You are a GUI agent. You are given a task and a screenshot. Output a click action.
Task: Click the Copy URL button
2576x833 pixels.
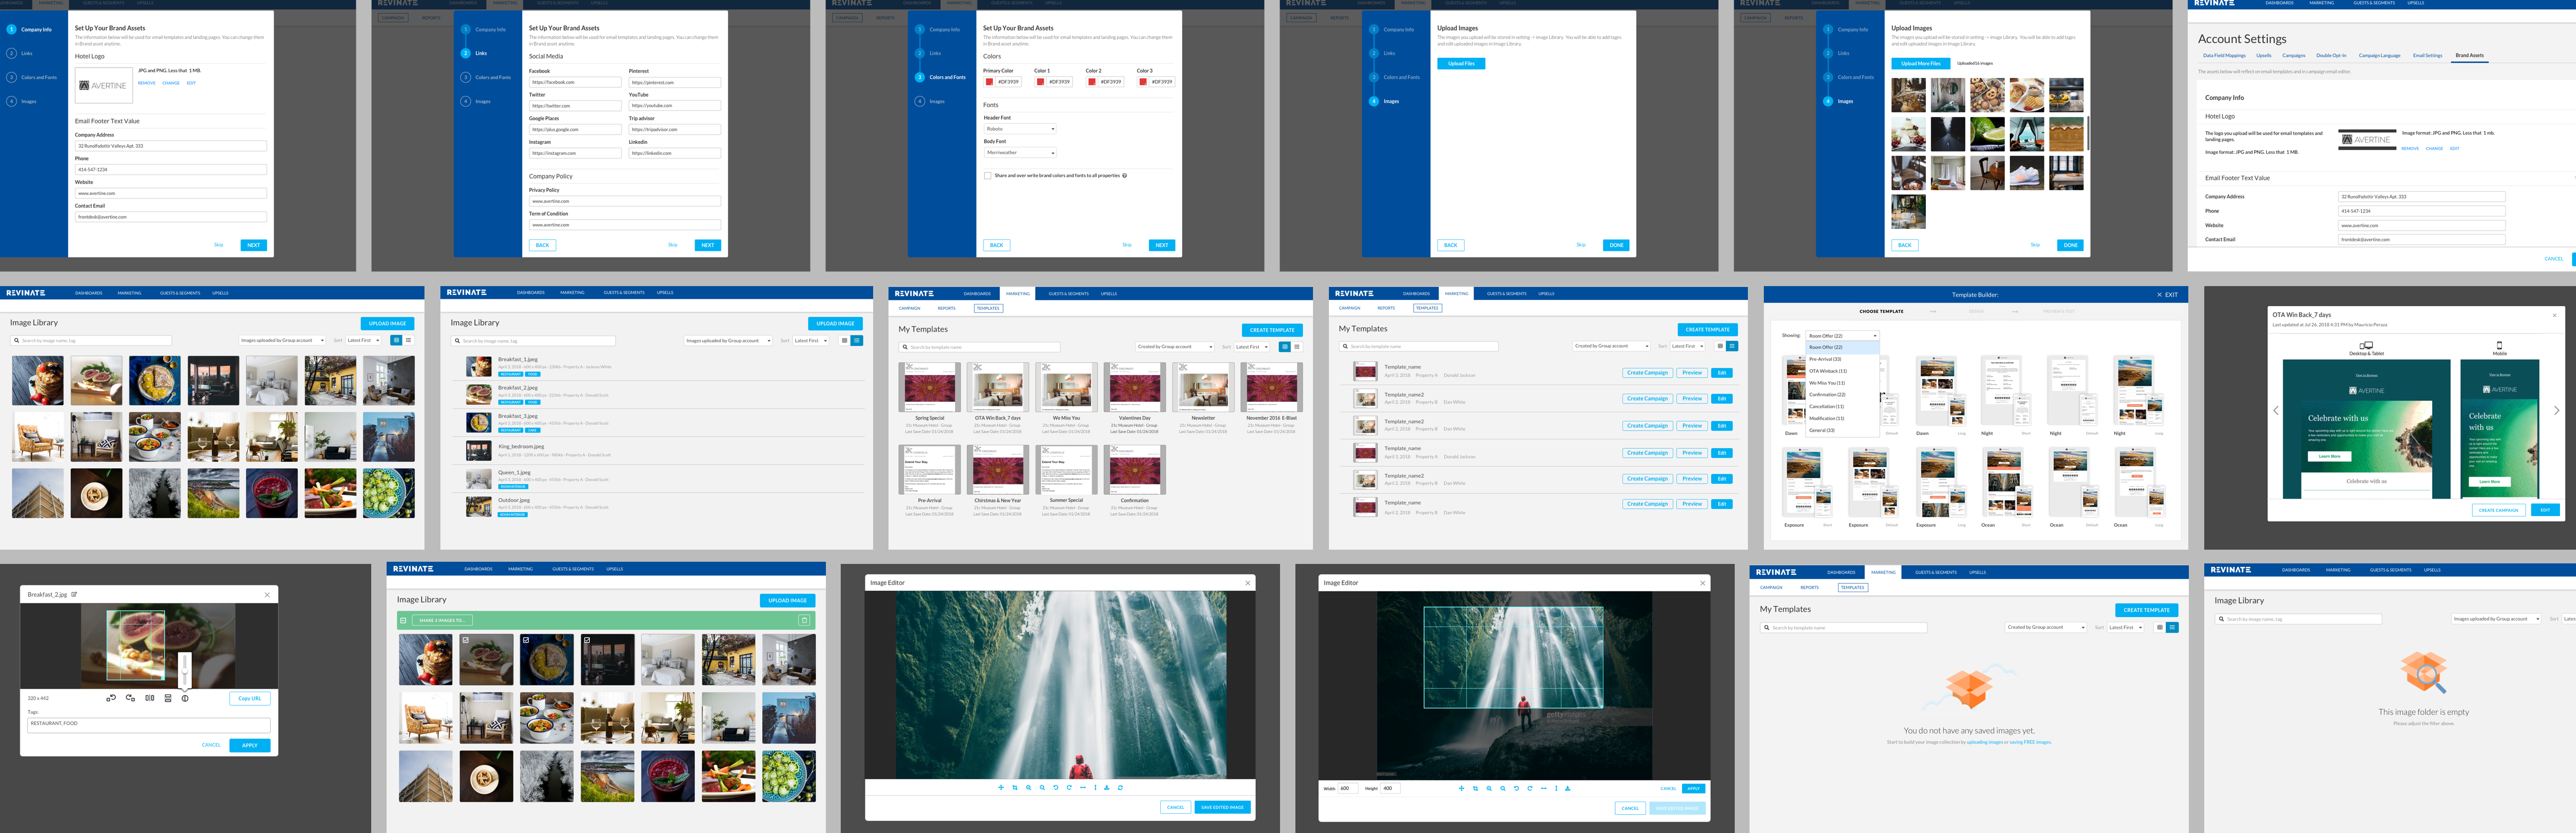pyautogui.click(x=249, y=698)
